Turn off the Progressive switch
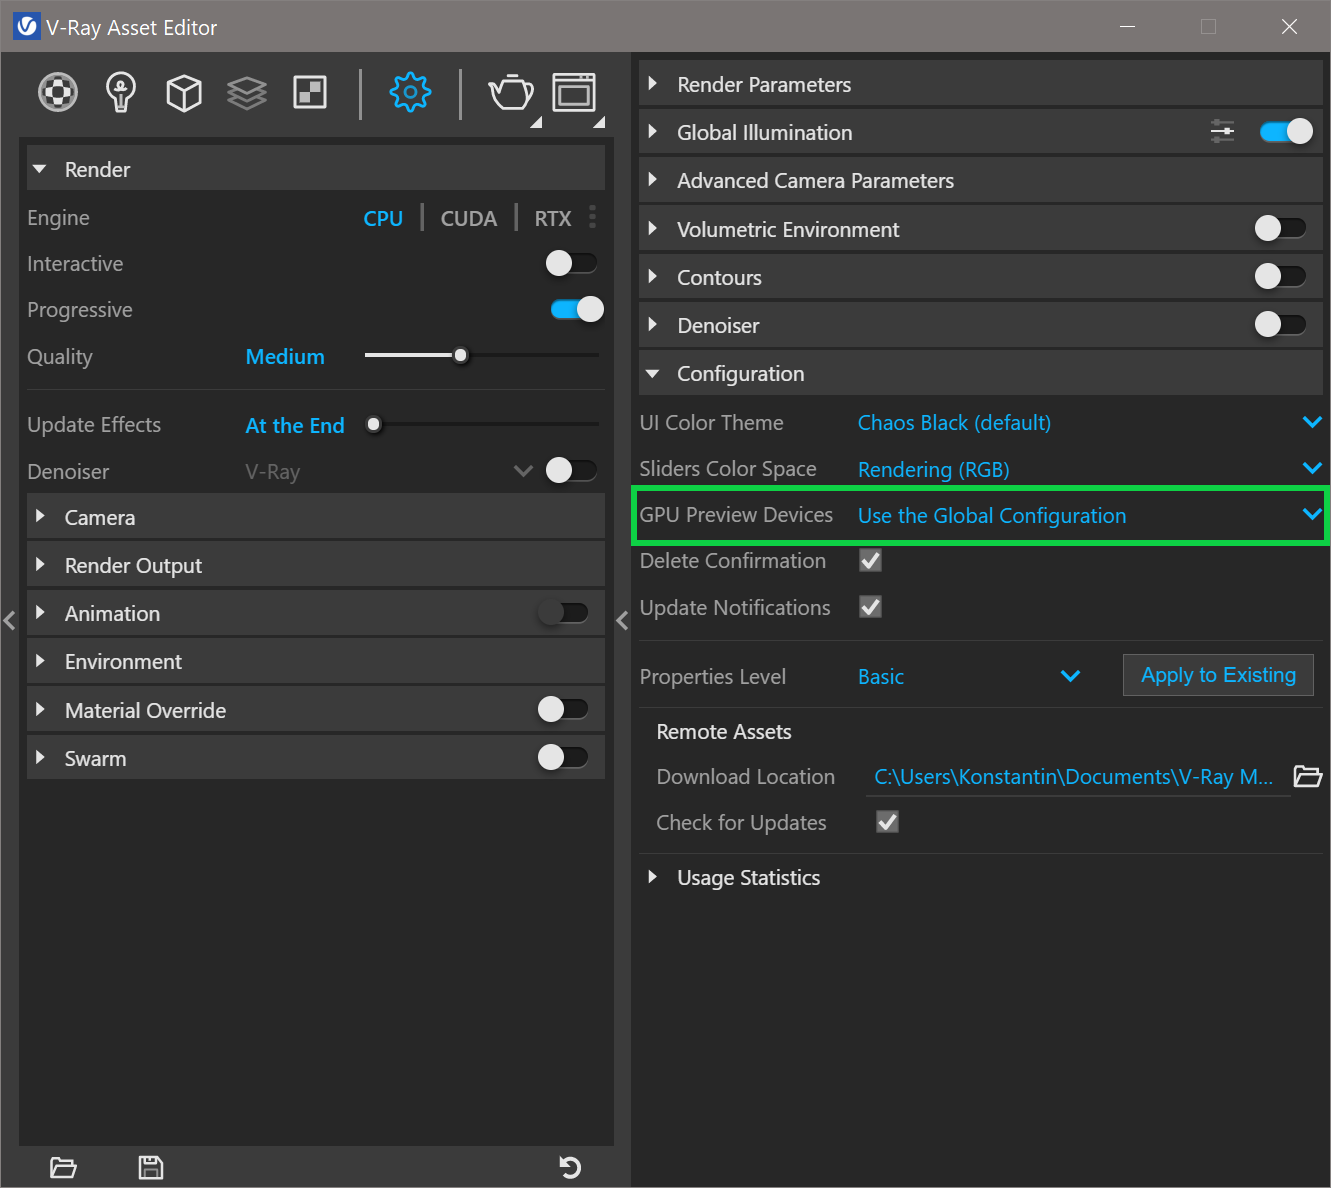1331x1188 pixels. coord(577,309)
